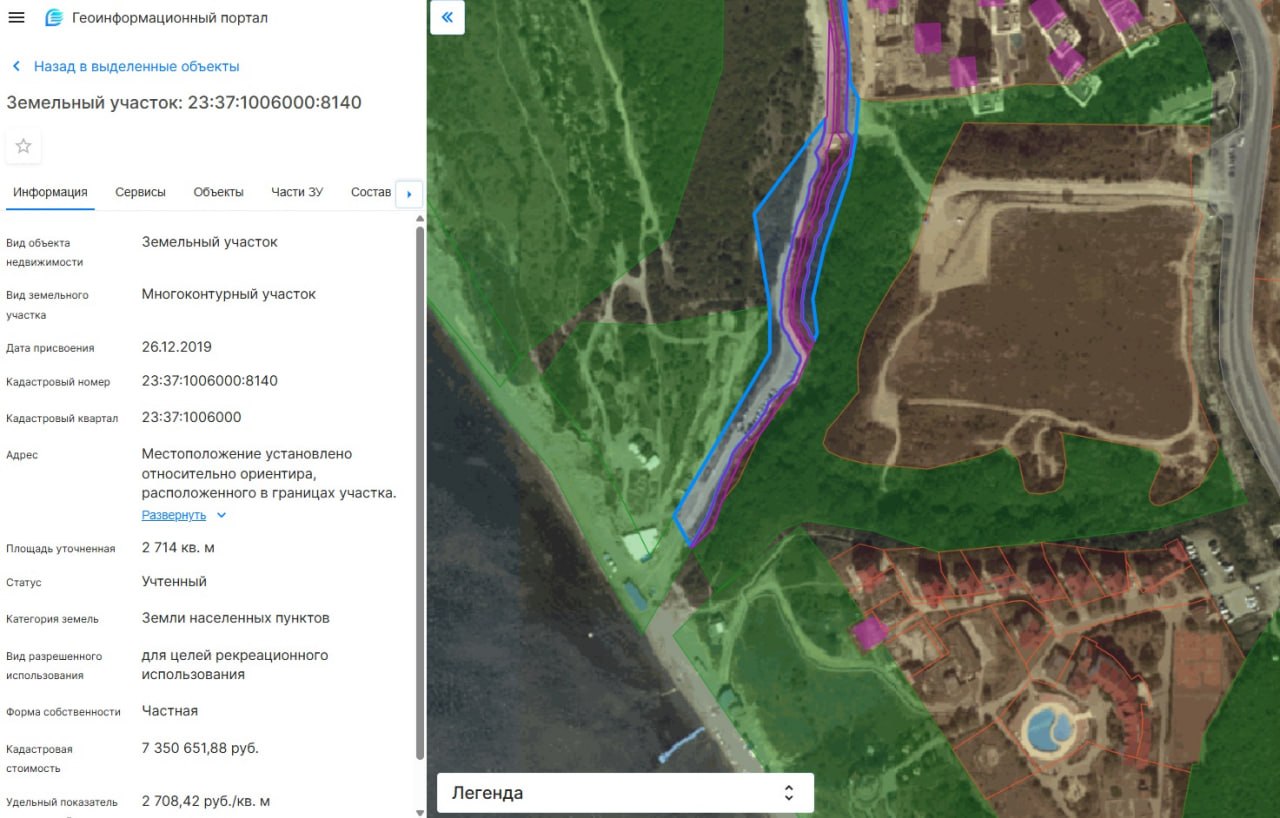Open the Сервисы tab

140,192
